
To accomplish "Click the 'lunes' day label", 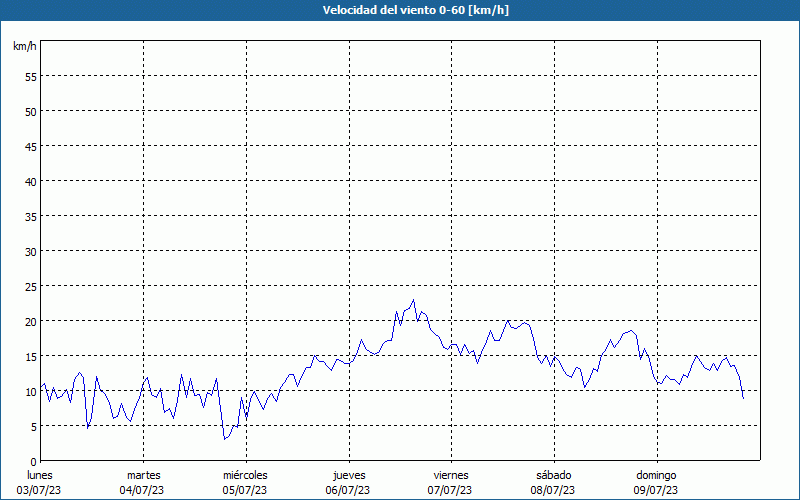I will pyautogui.click(x=40, y=475).
